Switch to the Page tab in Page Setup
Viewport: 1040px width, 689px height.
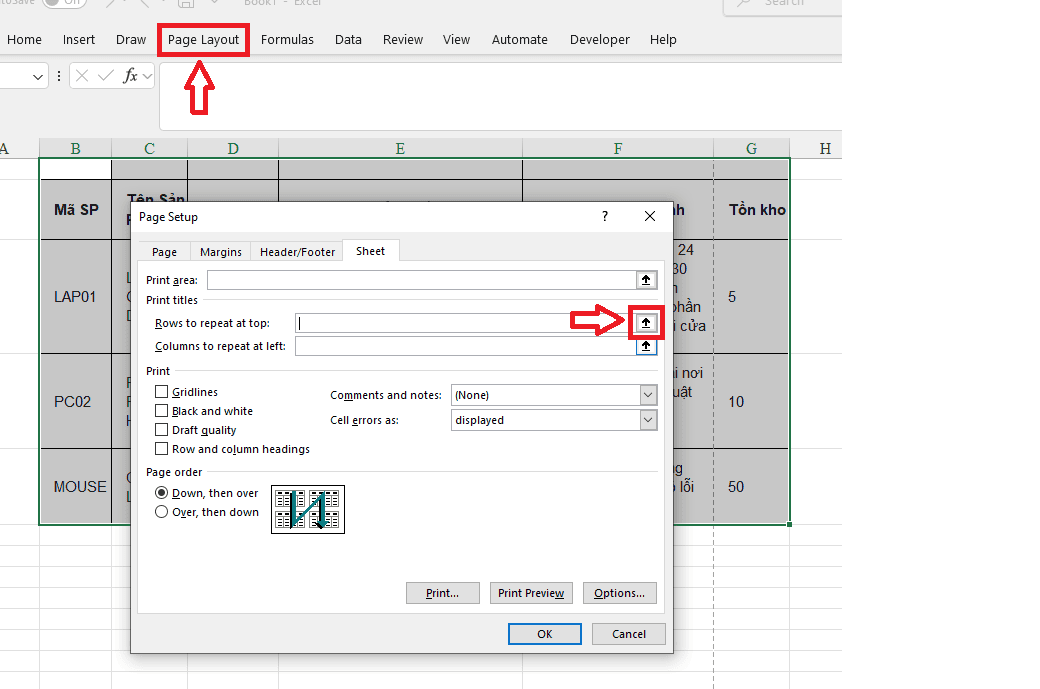(x=164, y=252)
